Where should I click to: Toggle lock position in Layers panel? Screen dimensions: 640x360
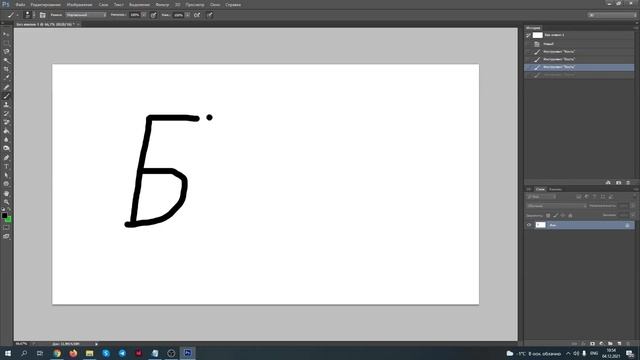tap(563, 215)
